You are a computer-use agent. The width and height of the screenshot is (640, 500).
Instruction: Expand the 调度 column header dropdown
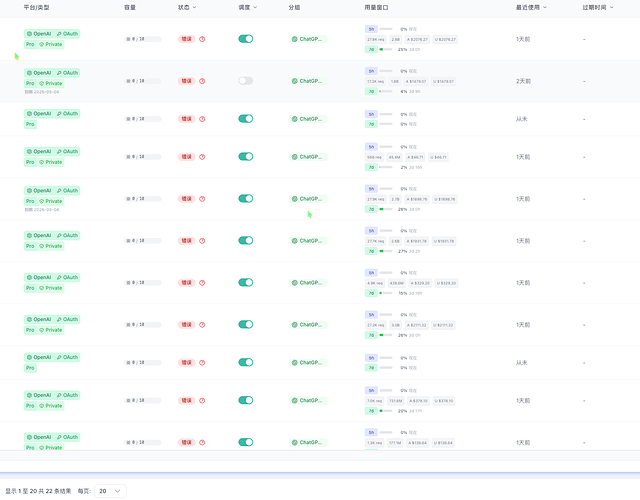[x=255, y=7]
